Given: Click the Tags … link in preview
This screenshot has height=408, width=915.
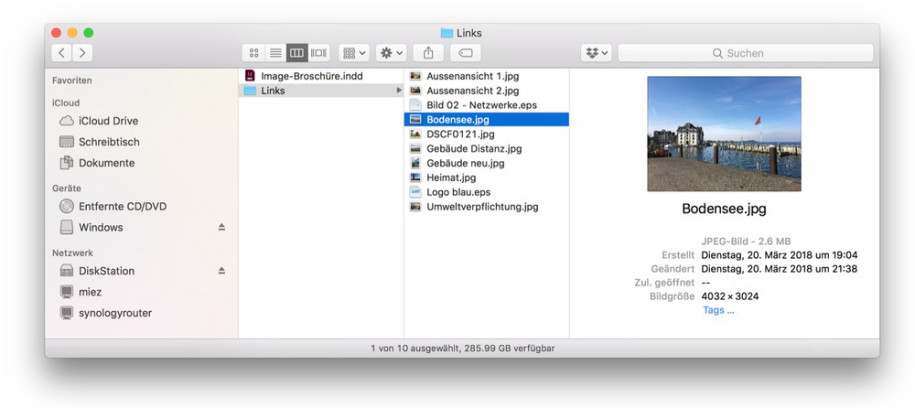Looking at the screenshot, I should pyautogui.click(x=718, y=311).
